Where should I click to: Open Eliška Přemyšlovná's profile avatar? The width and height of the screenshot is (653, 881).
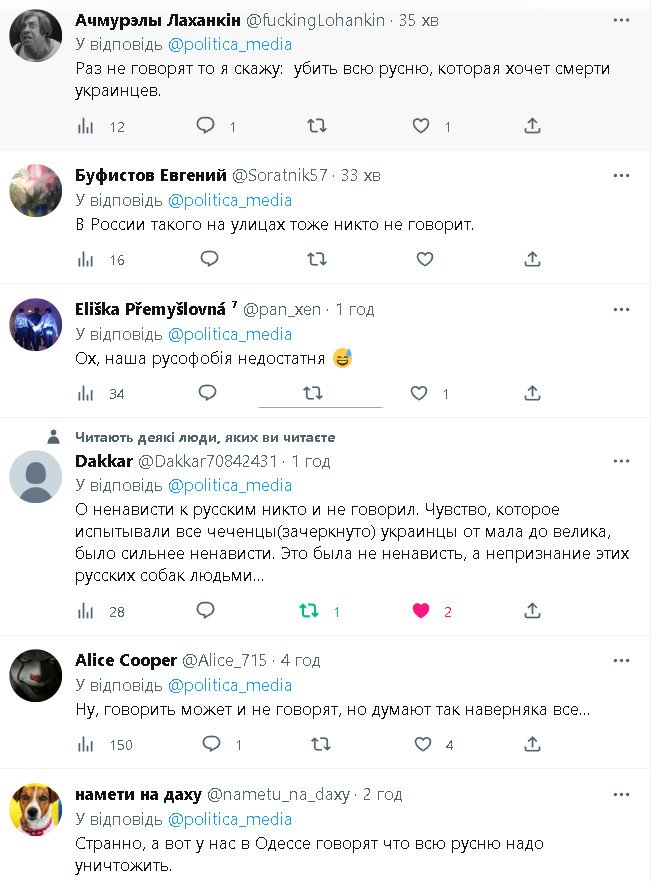coord(36,325)
